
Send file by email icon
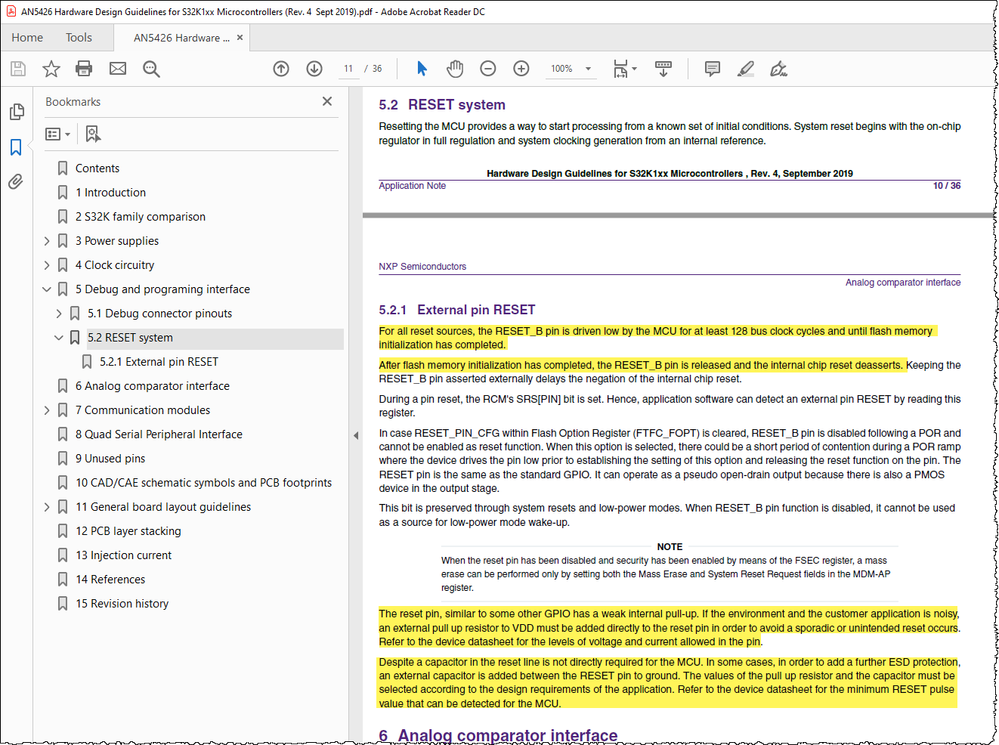118,69
